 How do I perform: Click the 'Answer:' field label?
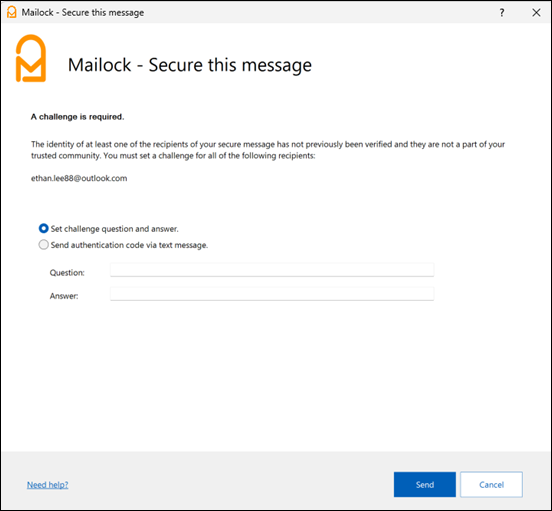[x=64, y=296]
